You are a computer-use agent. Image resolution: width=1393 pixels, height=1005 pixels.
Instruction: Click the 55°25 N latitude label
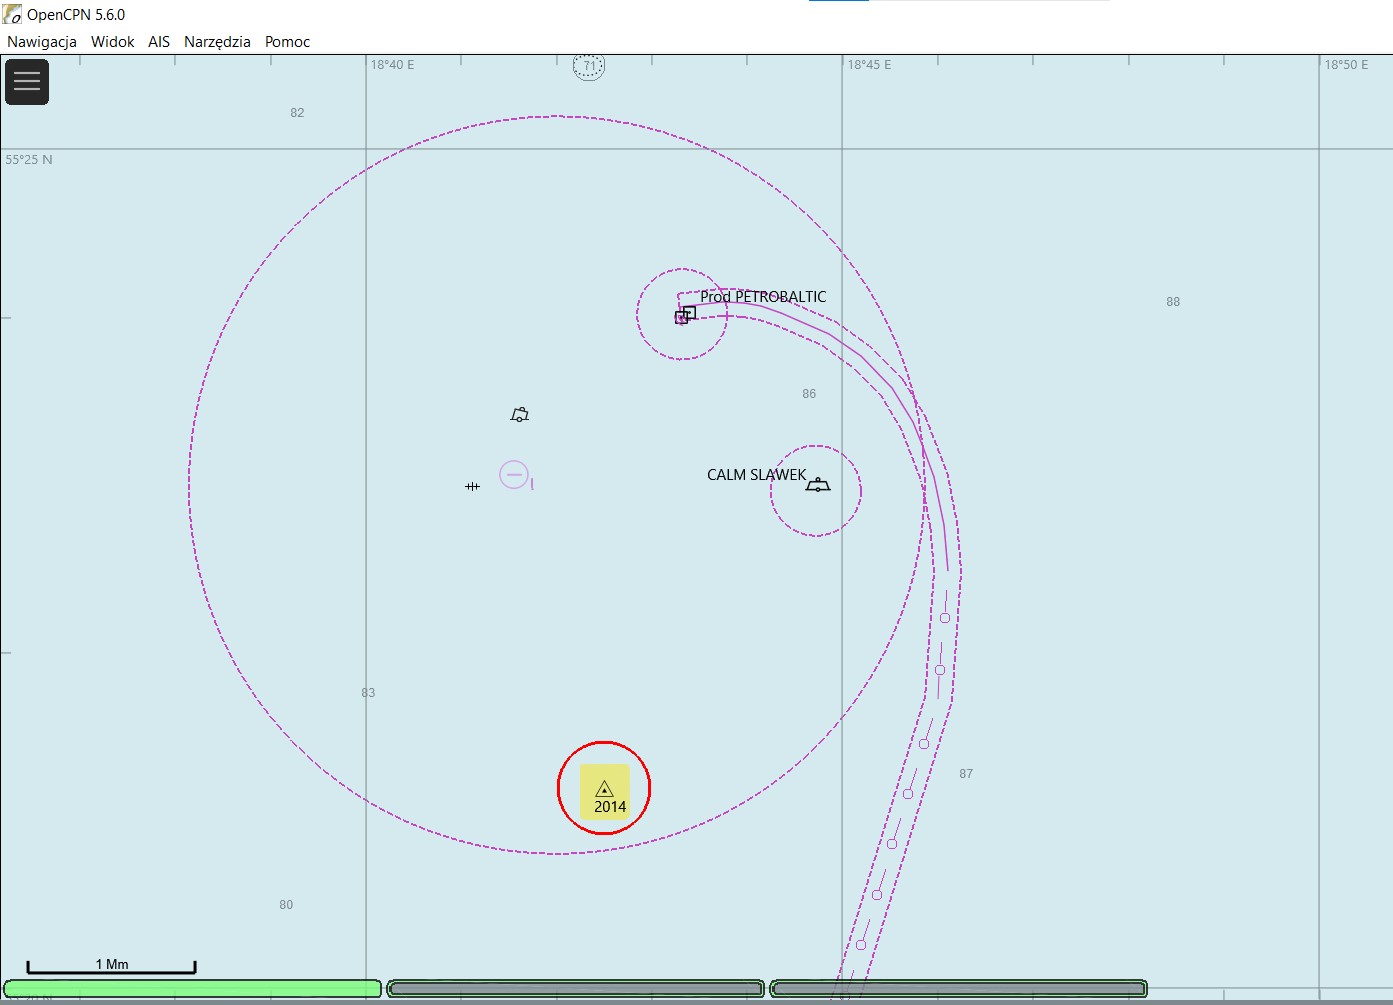[29, 160]
